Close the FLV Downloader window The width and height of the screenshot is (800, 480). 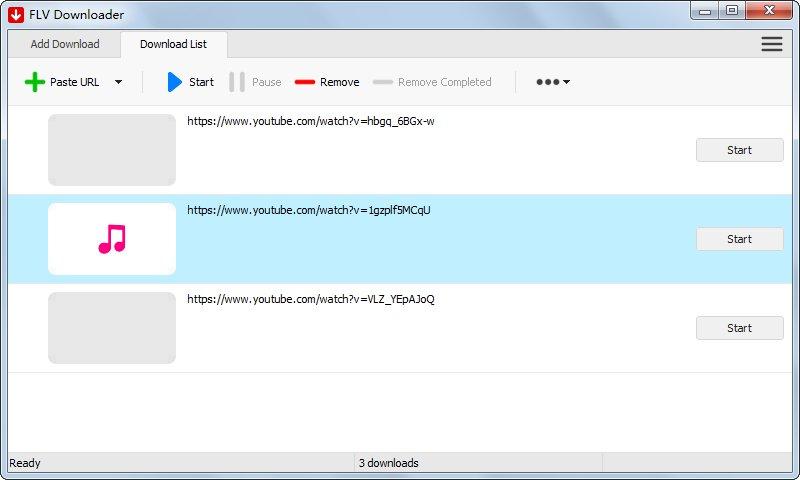coord(769,11)
